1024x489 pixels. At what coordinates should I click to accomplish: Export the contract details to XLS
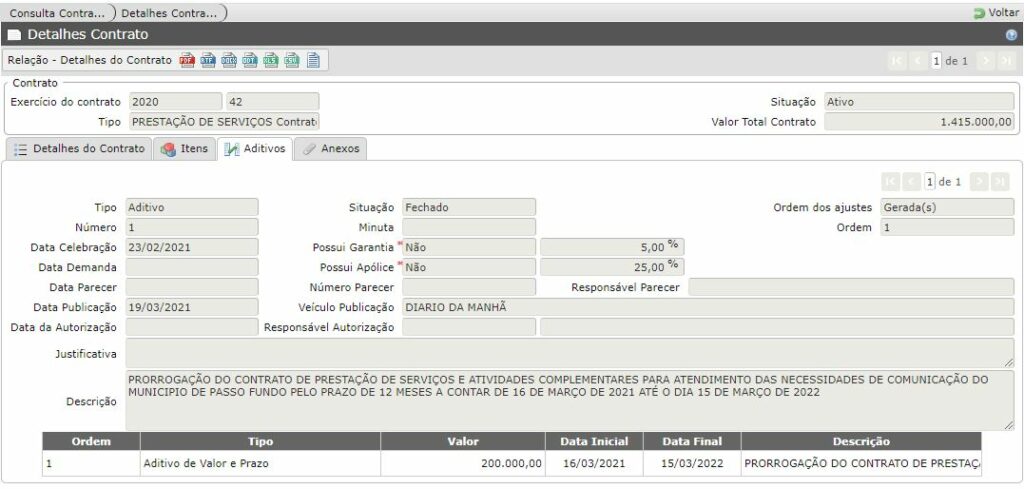(271, 60)
